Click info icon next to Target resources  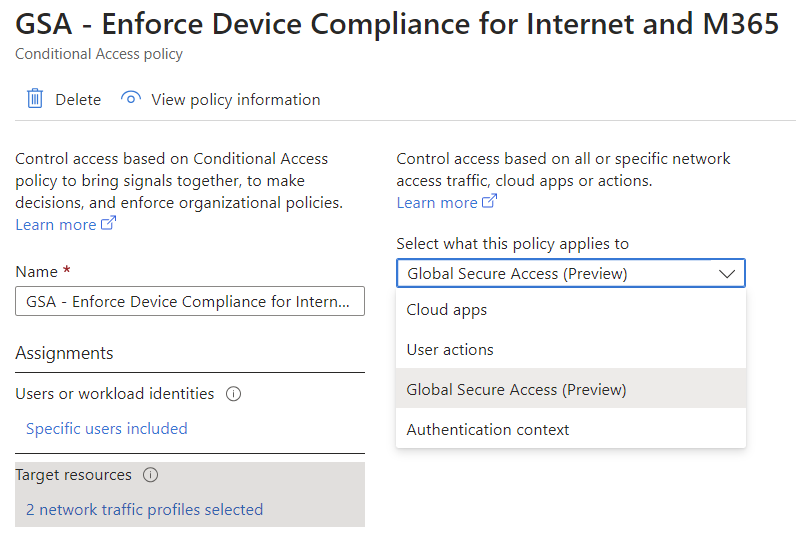pos(151,475)
